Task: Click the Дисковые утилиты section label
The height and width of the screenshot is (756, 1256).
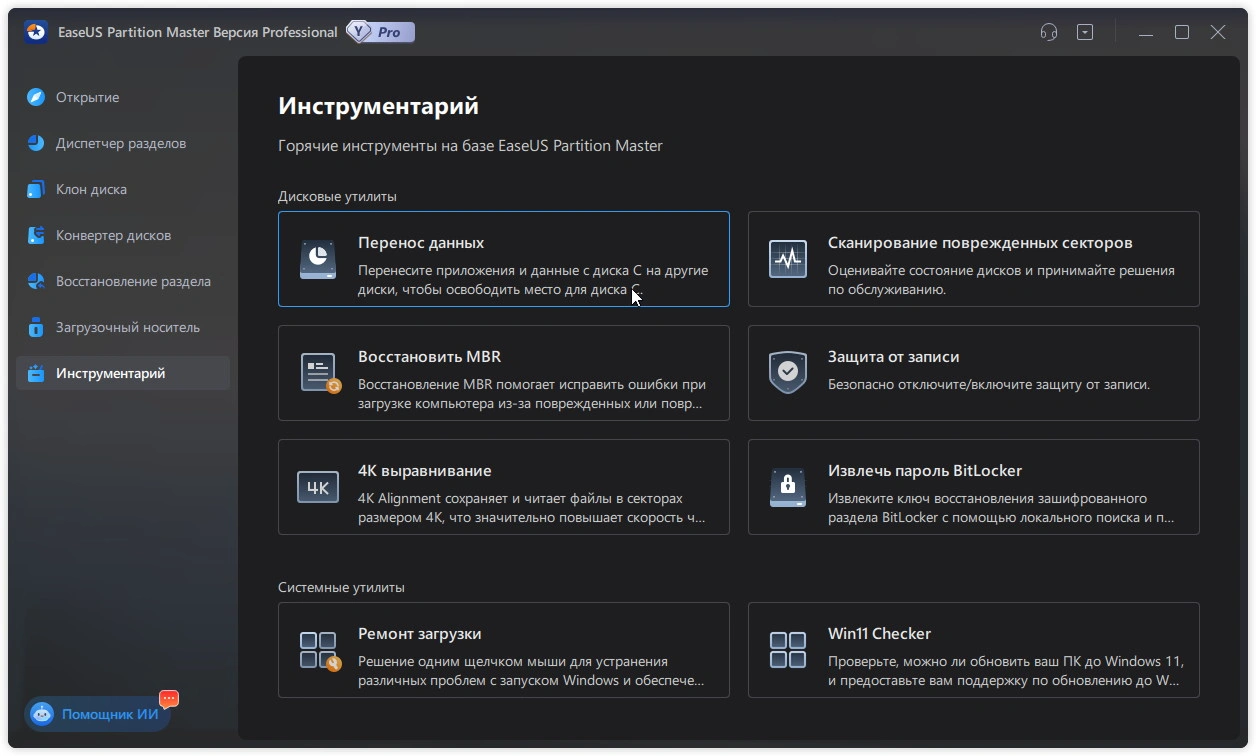Action: [337, 197]
